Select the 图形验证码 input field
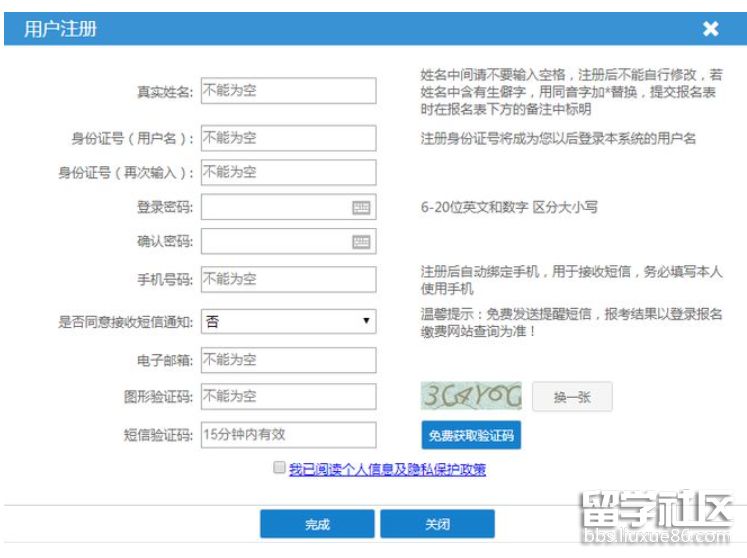747x558 pixels. point(288,396)
